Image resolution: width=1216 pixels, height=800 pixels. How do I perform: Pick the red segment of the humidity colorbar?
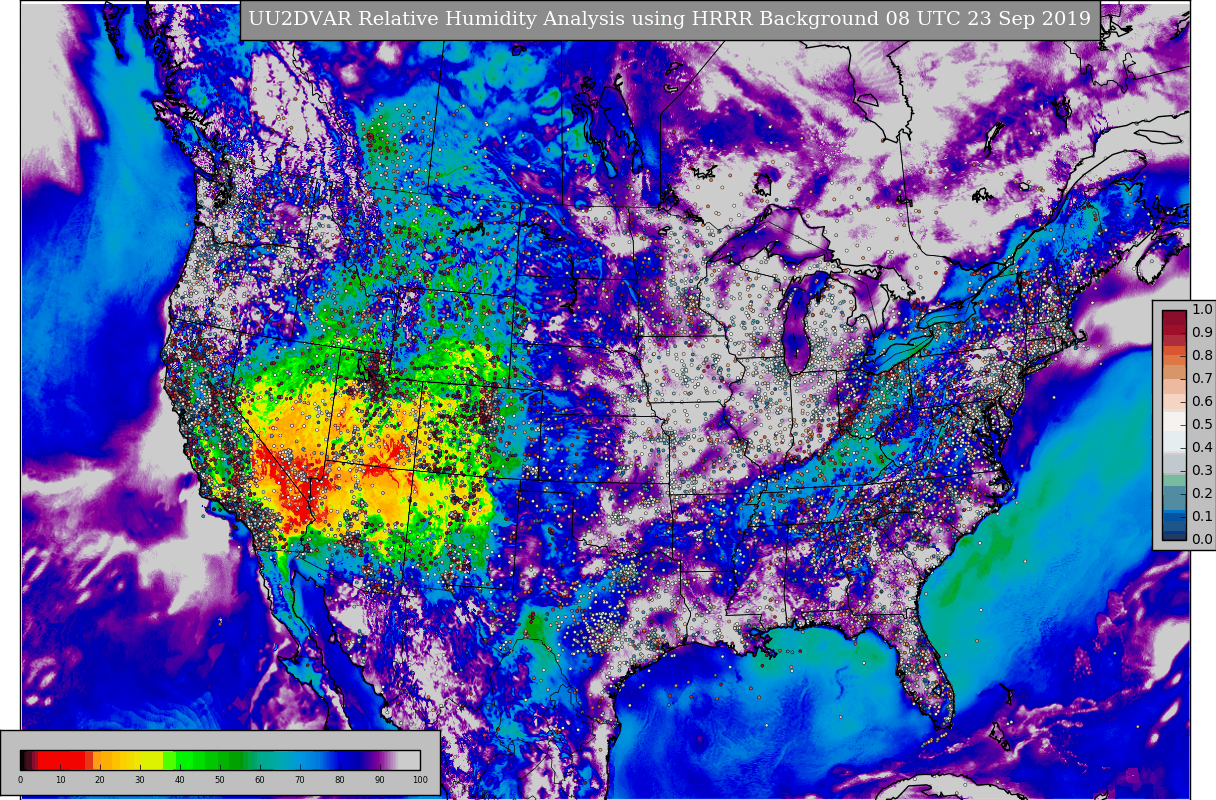click(62, 759)
